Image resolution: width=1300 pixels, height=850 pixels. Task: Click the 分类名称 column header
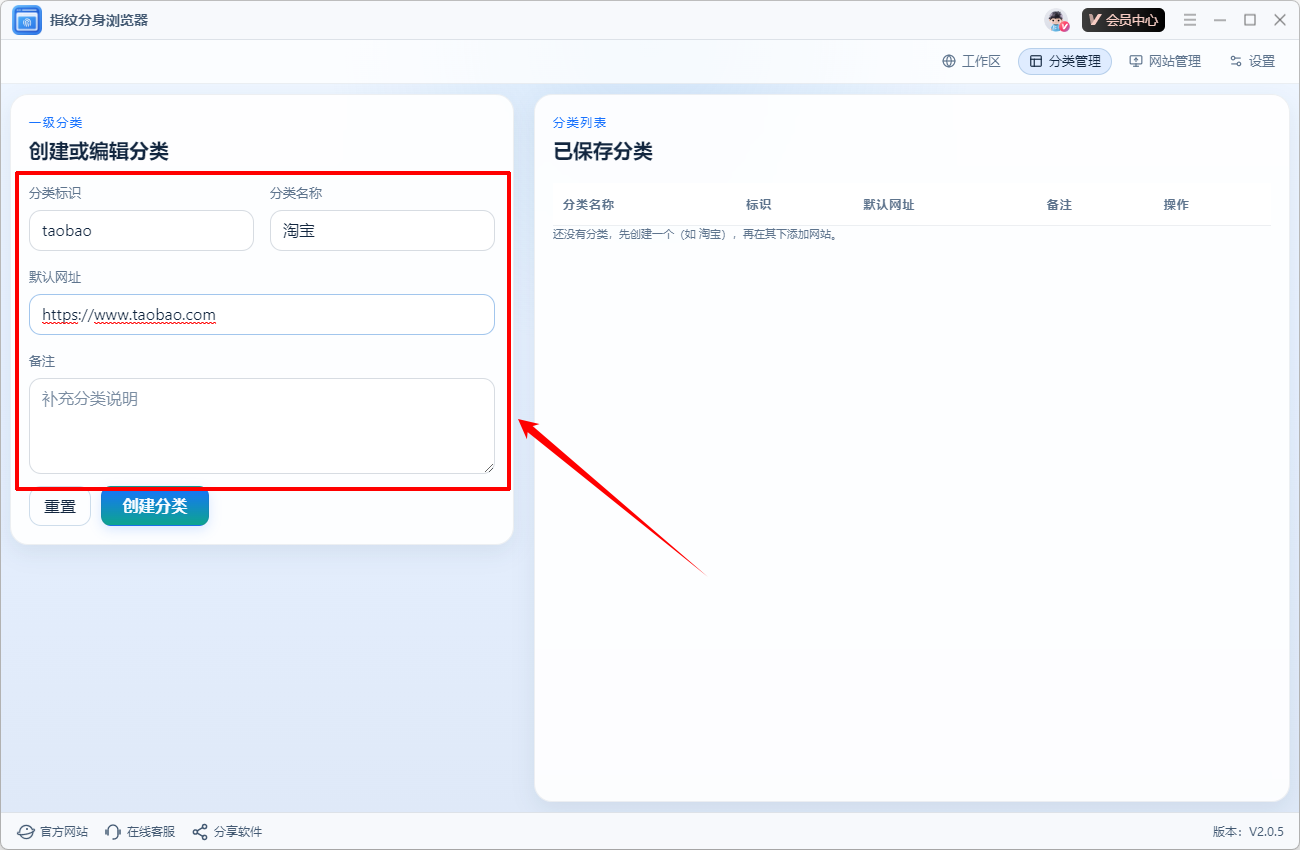pos(588,205)
